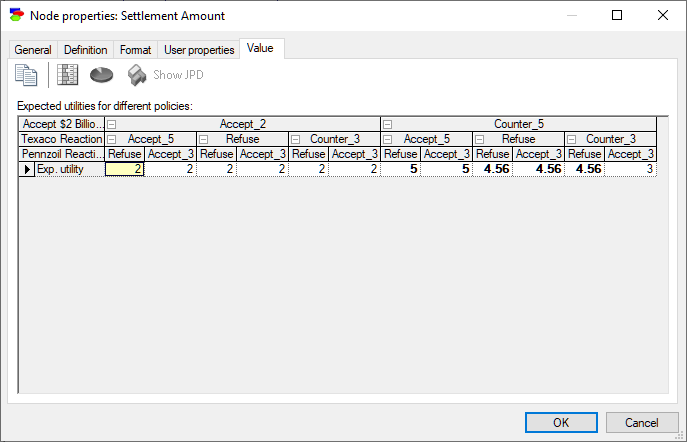
Task: Collapse Refuse group under Counter_5
Action: tap(480, 139)
